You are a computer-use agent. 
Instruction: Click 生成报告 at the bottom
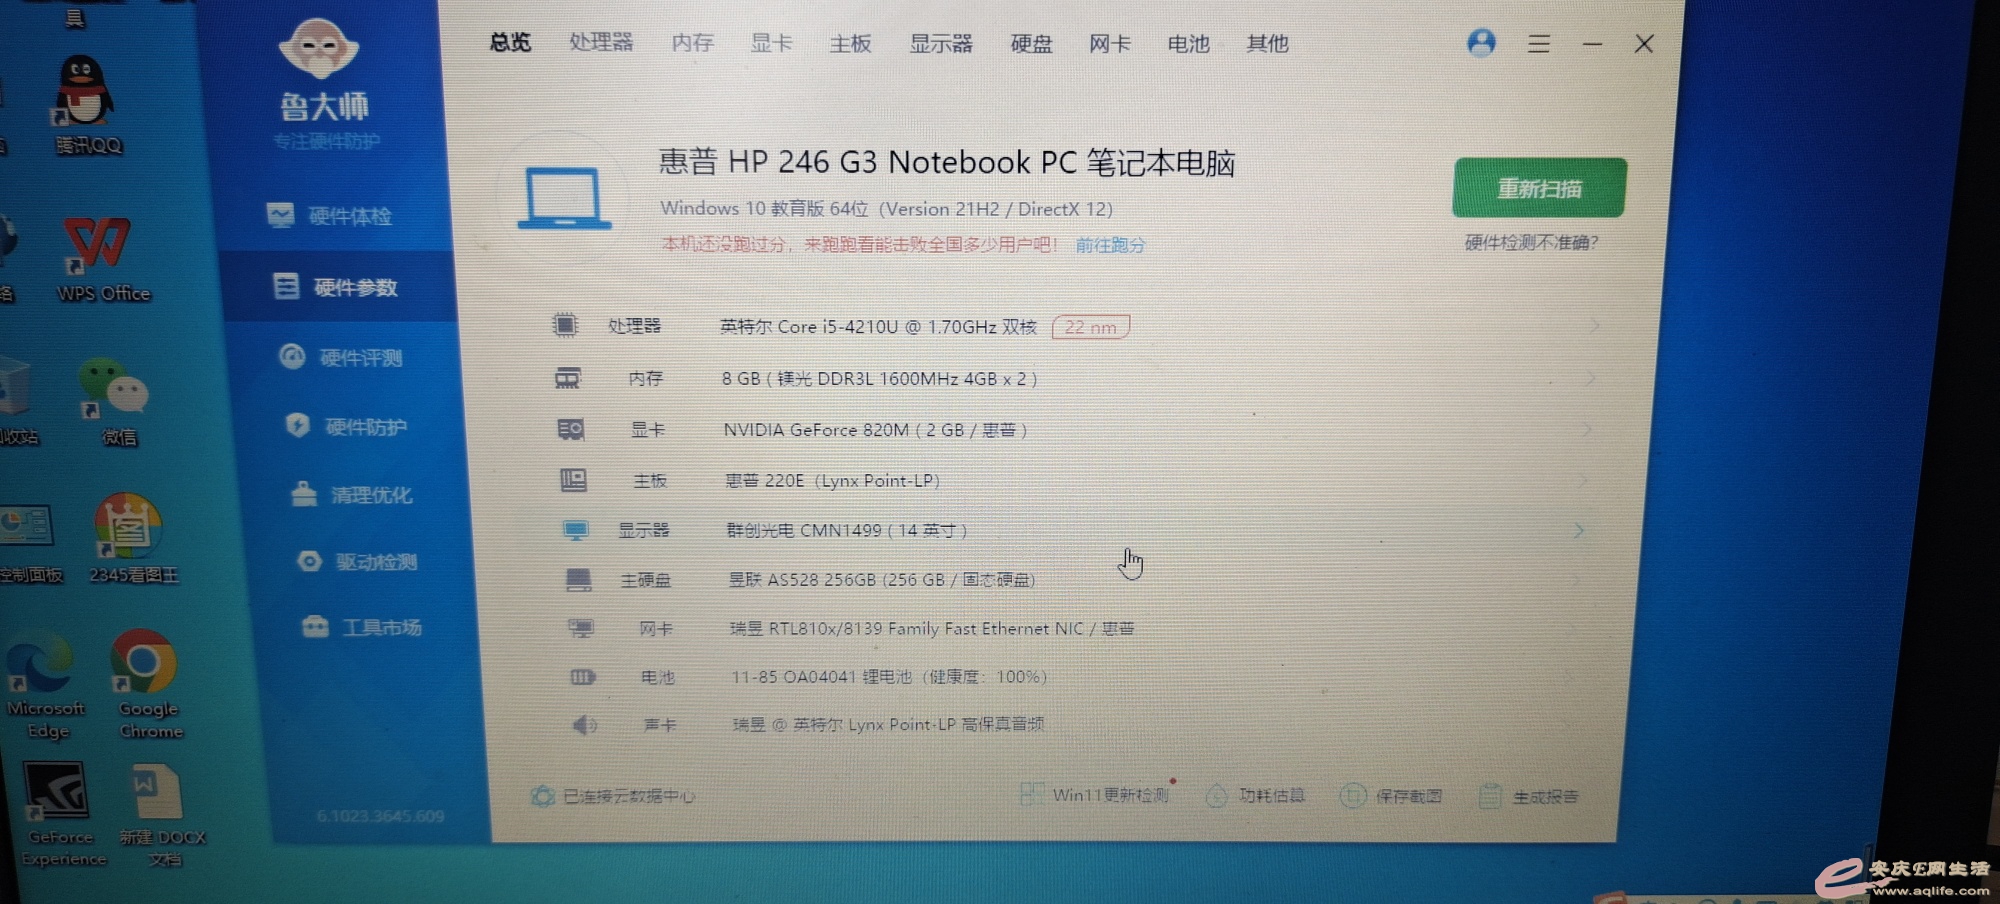click(1530, 796)
